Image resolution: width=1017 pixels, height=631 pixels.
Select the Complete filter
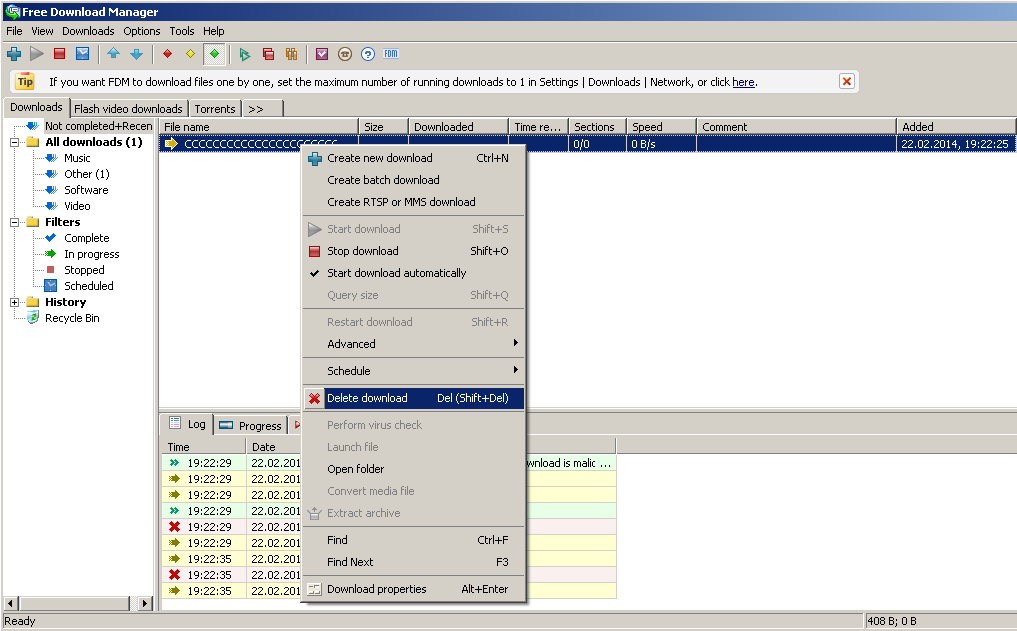click(x=86, y=238)
